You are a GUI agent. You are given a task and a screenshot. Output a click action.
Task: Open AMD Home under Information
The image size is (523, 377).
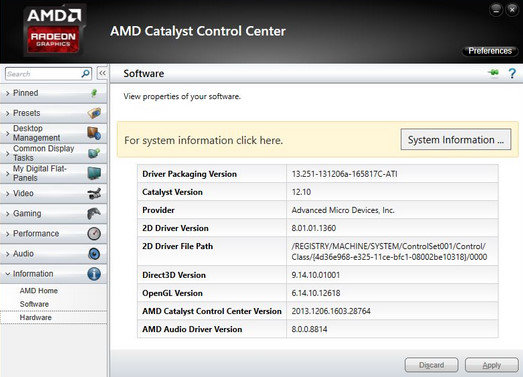[39, 291]
